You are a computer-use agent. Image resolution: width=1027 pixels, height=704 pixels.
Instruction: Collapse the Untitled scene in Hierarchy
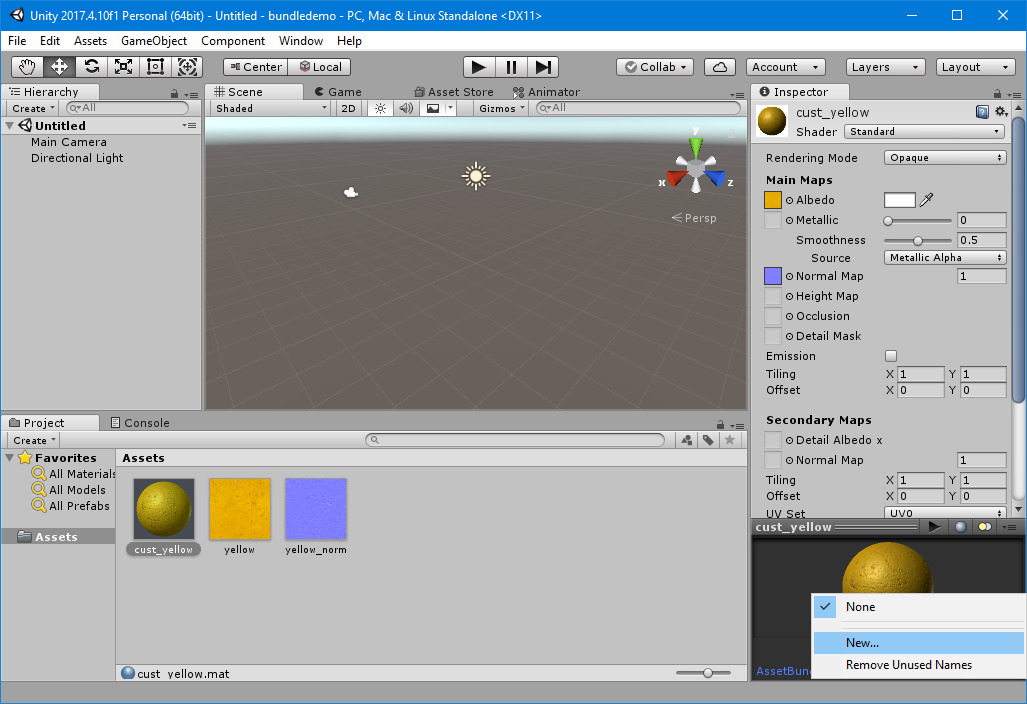pyautogui.click(x=10, y=126)
